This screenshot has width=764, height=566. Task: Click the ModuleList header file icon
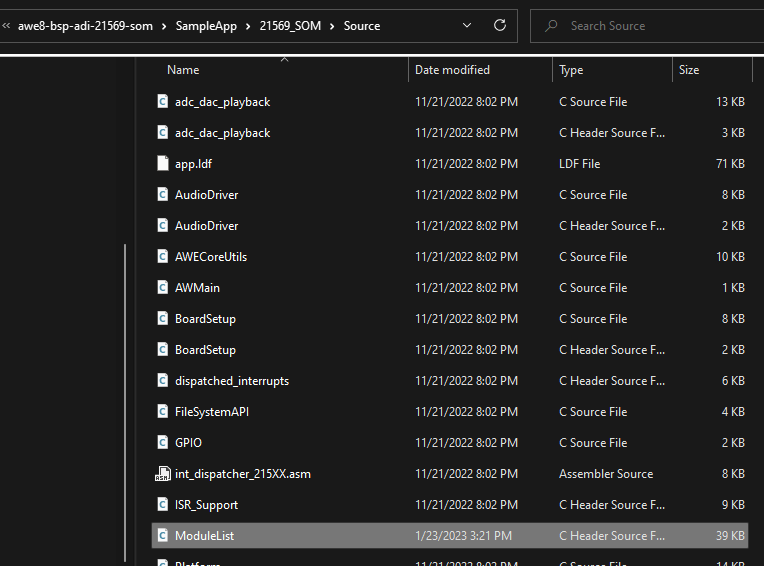click(x=163, y=536)
